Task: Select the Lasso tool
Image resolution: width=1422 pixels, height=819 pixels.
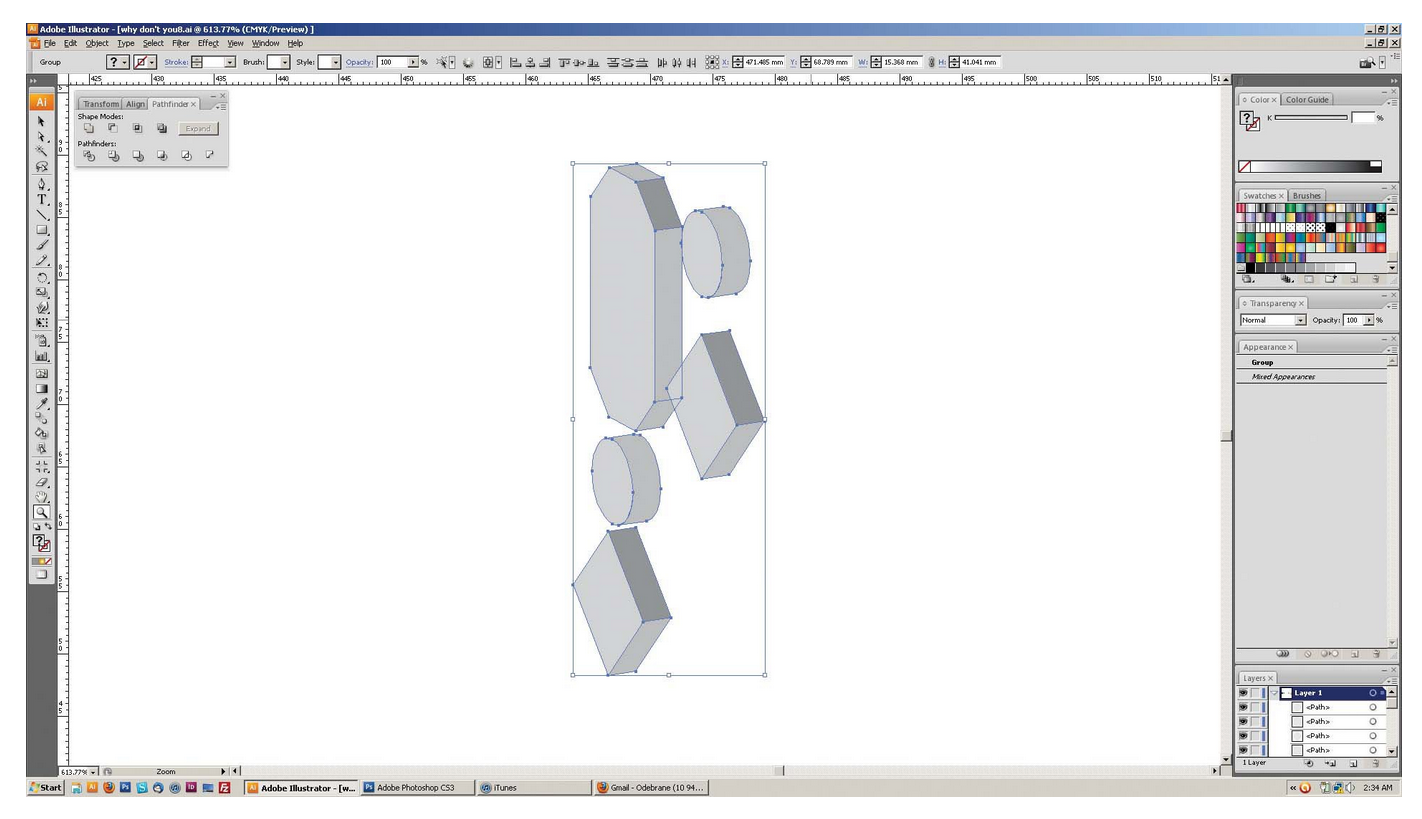Action: [x=41, y=167]
